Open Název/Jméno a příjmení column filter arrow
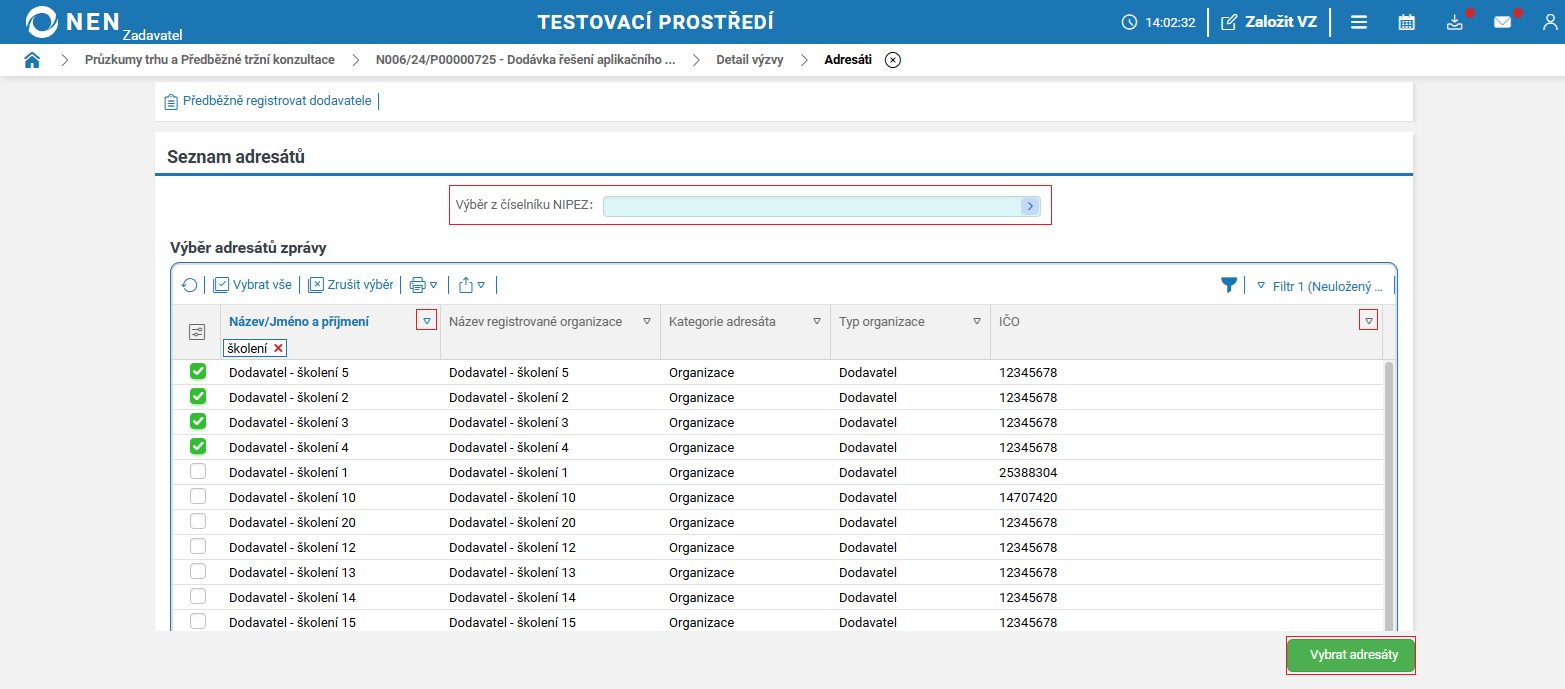This screenshot has height=689, width=1565. coord(427,321)
